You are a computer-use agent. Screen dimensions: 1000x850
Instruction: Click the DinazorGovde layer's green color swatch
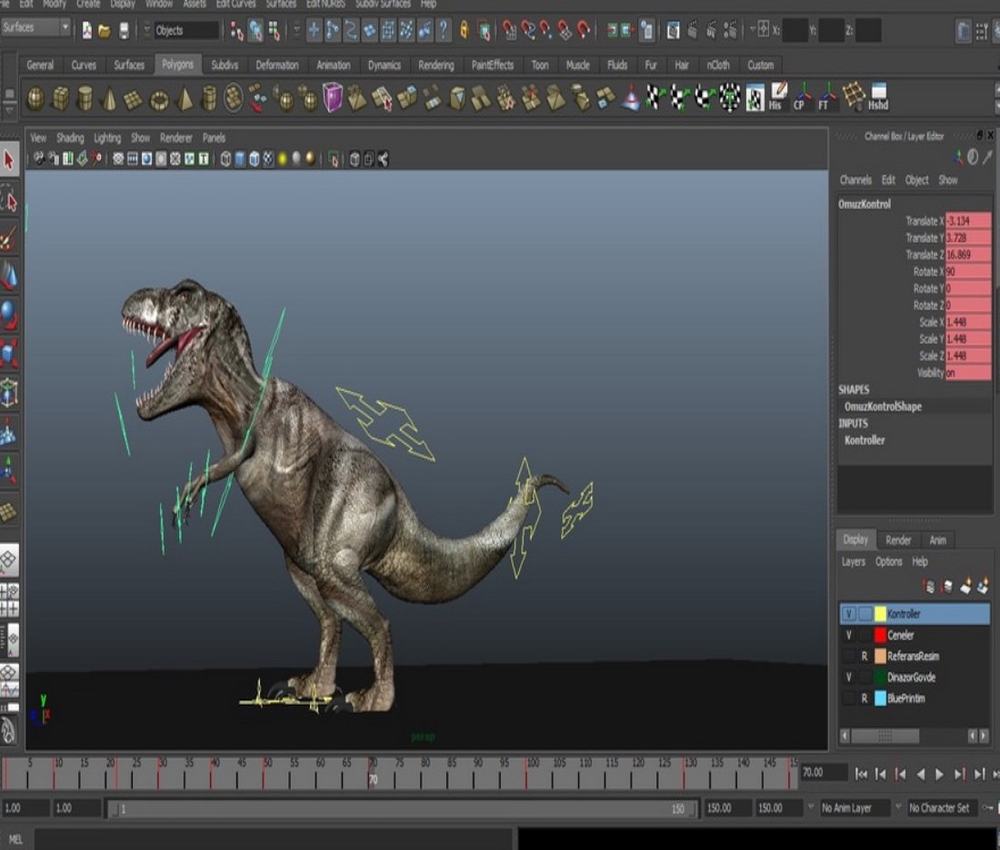(880, 677)
